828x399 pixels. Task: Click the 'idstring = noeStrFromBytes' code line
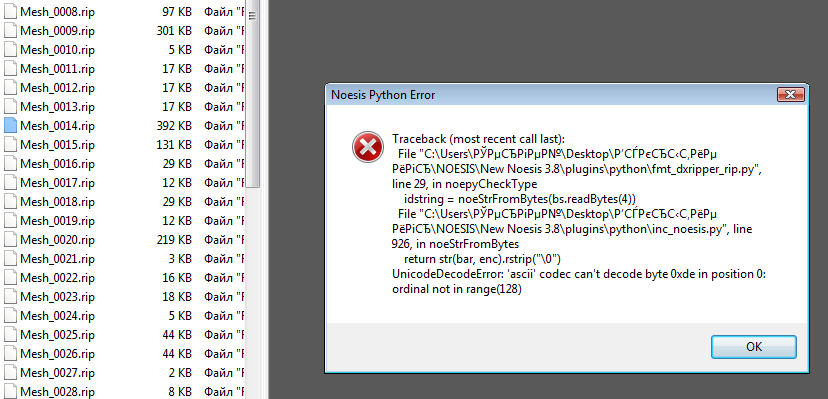(520, 199)
